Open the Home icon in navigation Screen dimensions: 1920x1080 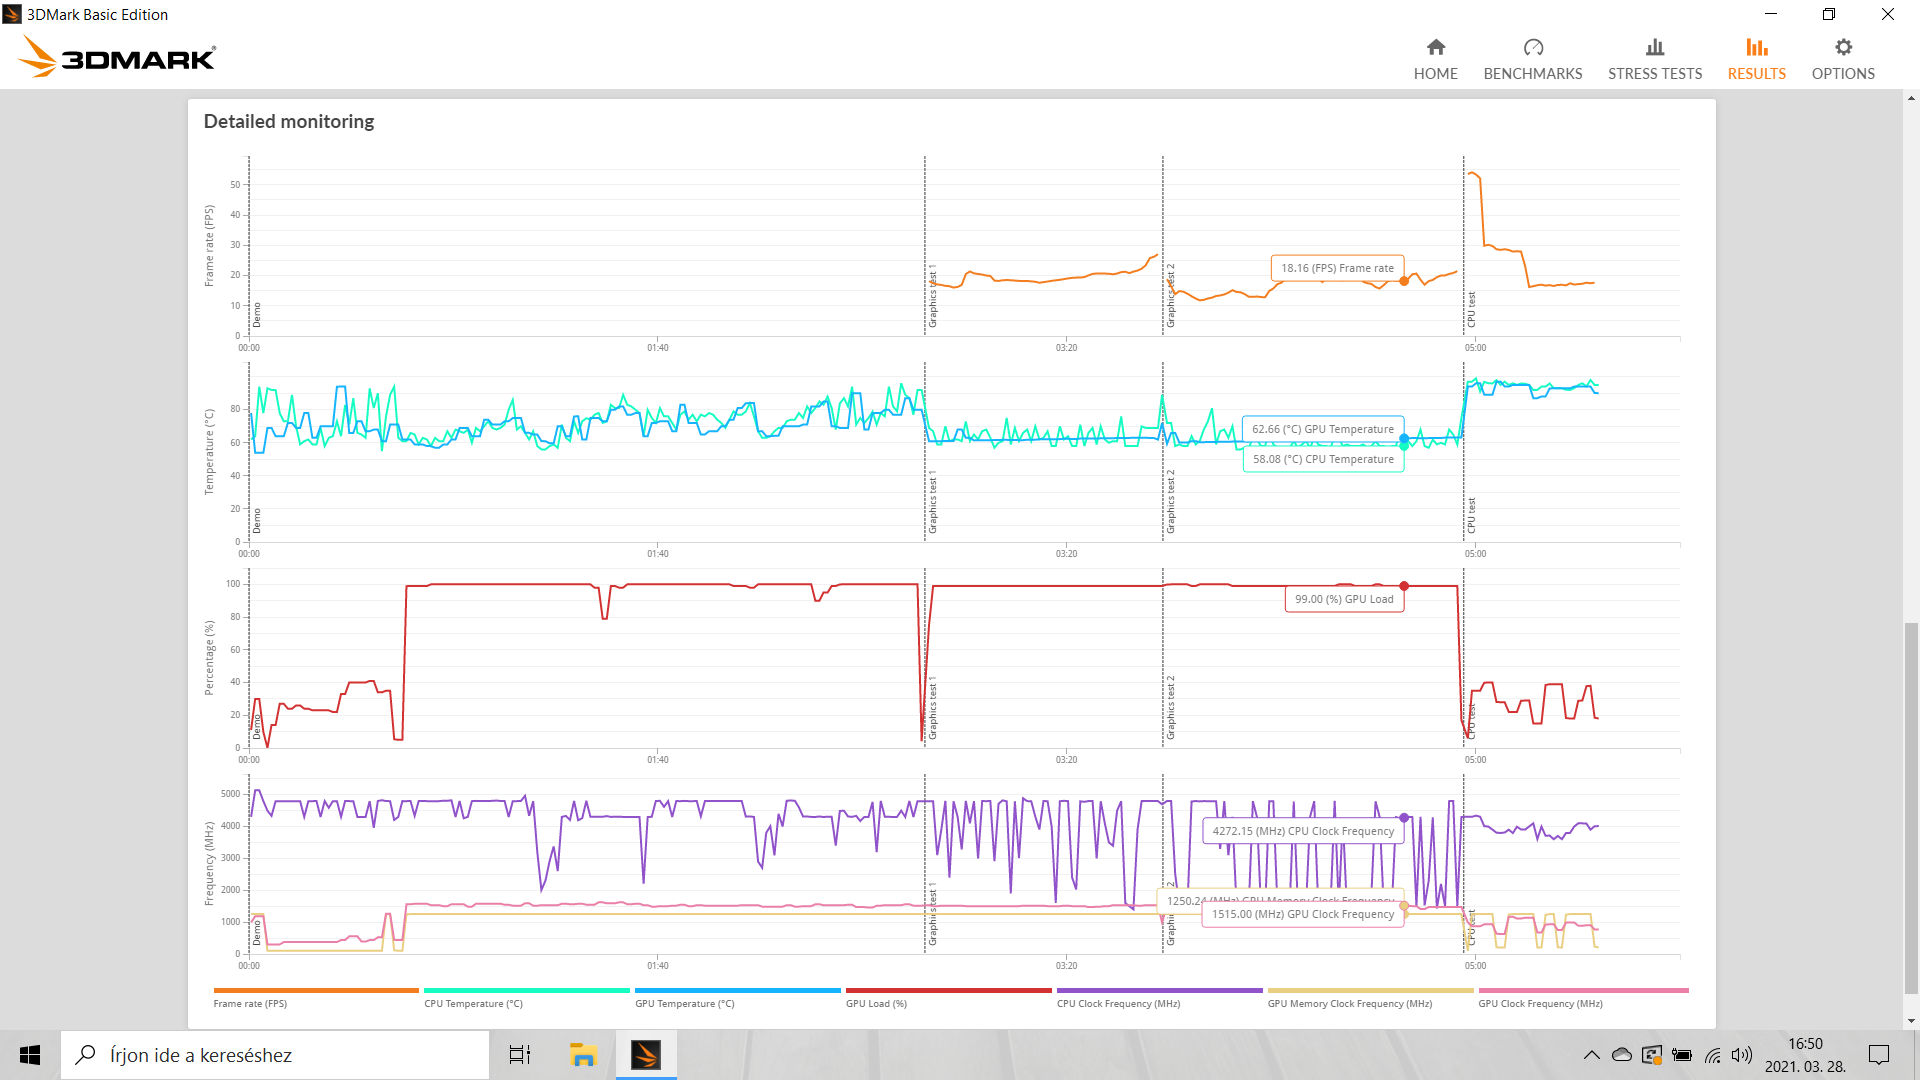[x=1435, y=47]
